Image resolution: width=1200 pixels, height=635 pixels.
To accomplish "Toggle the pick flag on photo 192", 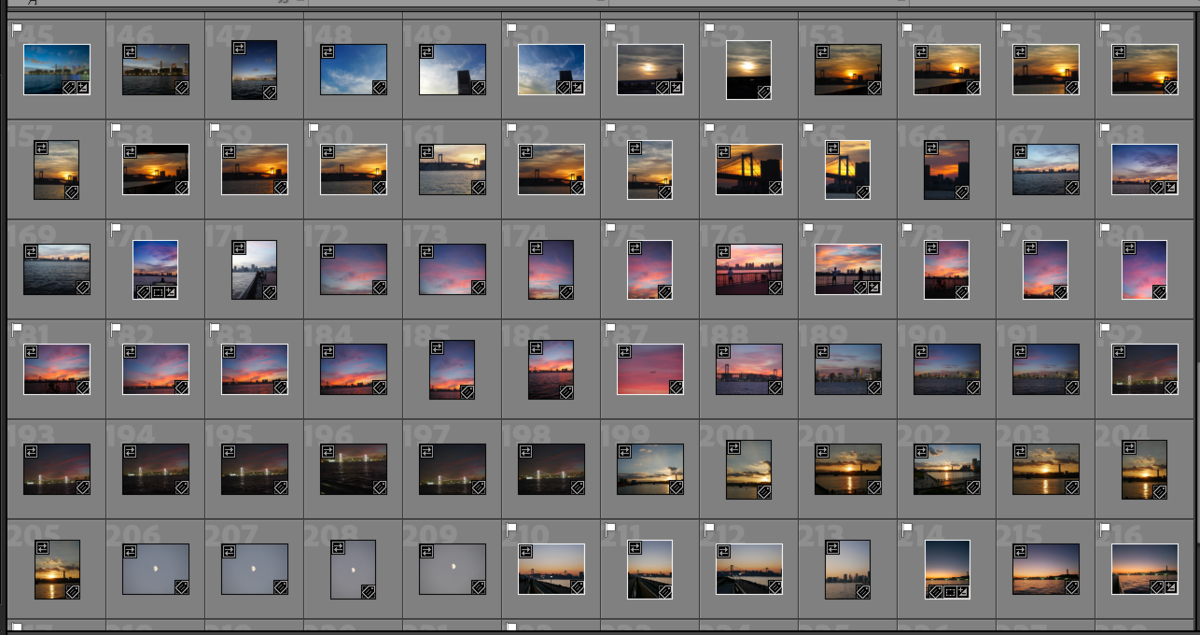I will click(1106, 328).
